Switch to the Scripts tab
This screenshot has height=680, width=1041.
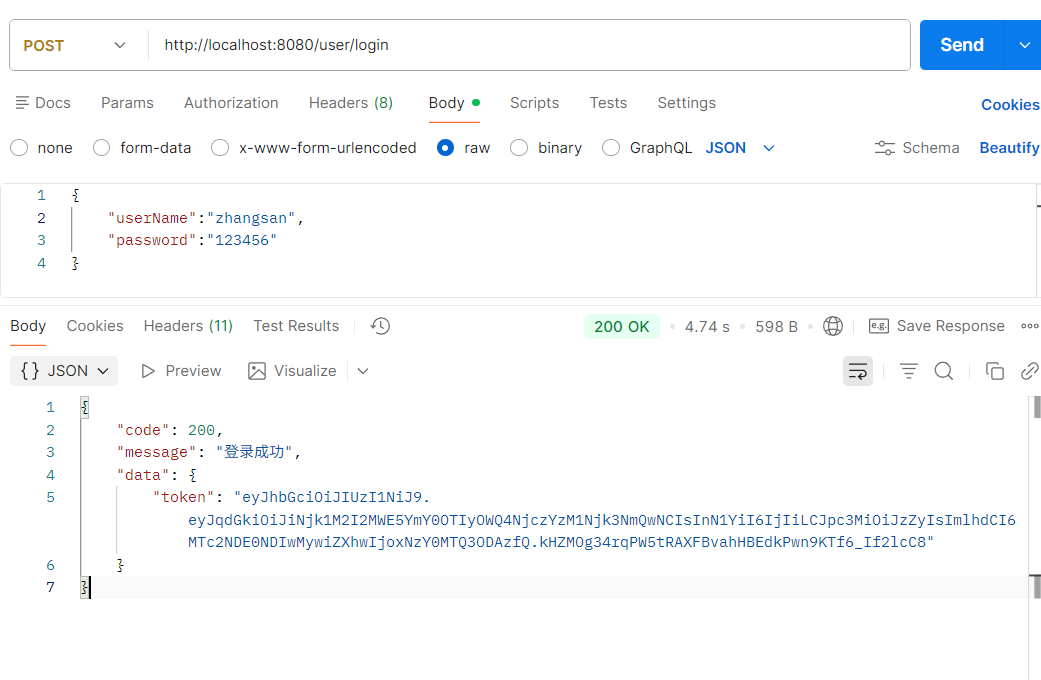point(534,103)
